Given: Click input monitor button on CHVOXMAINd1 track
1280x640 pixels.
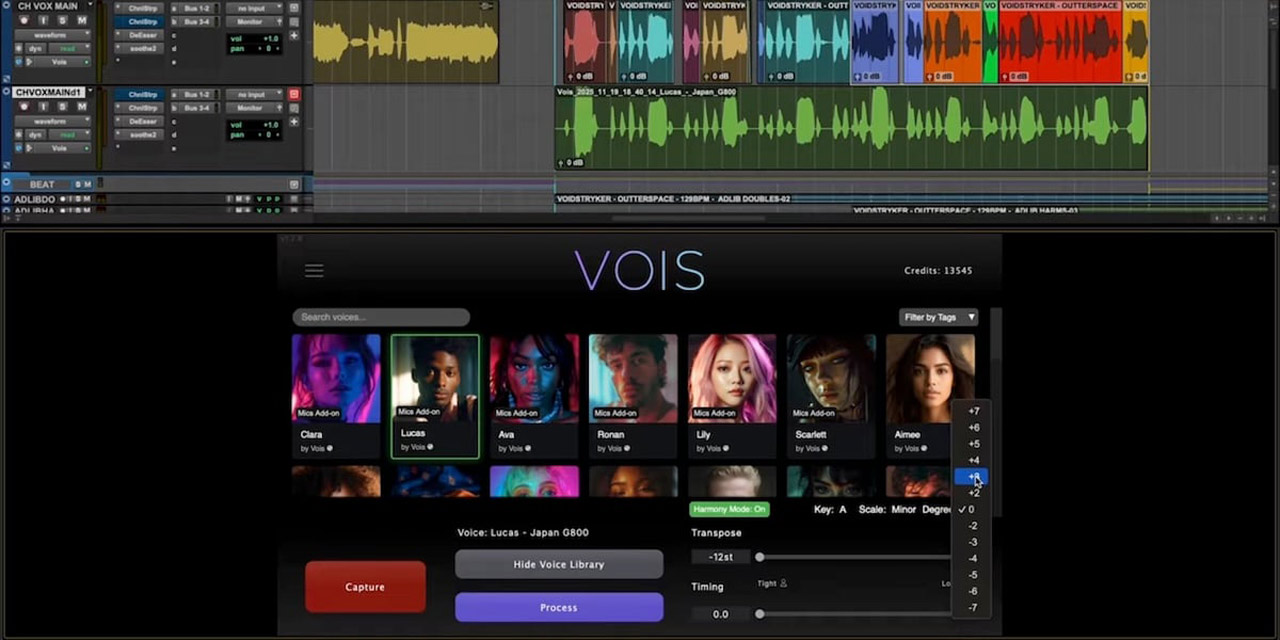Looking at the screenshot, I should coord(45,106).
